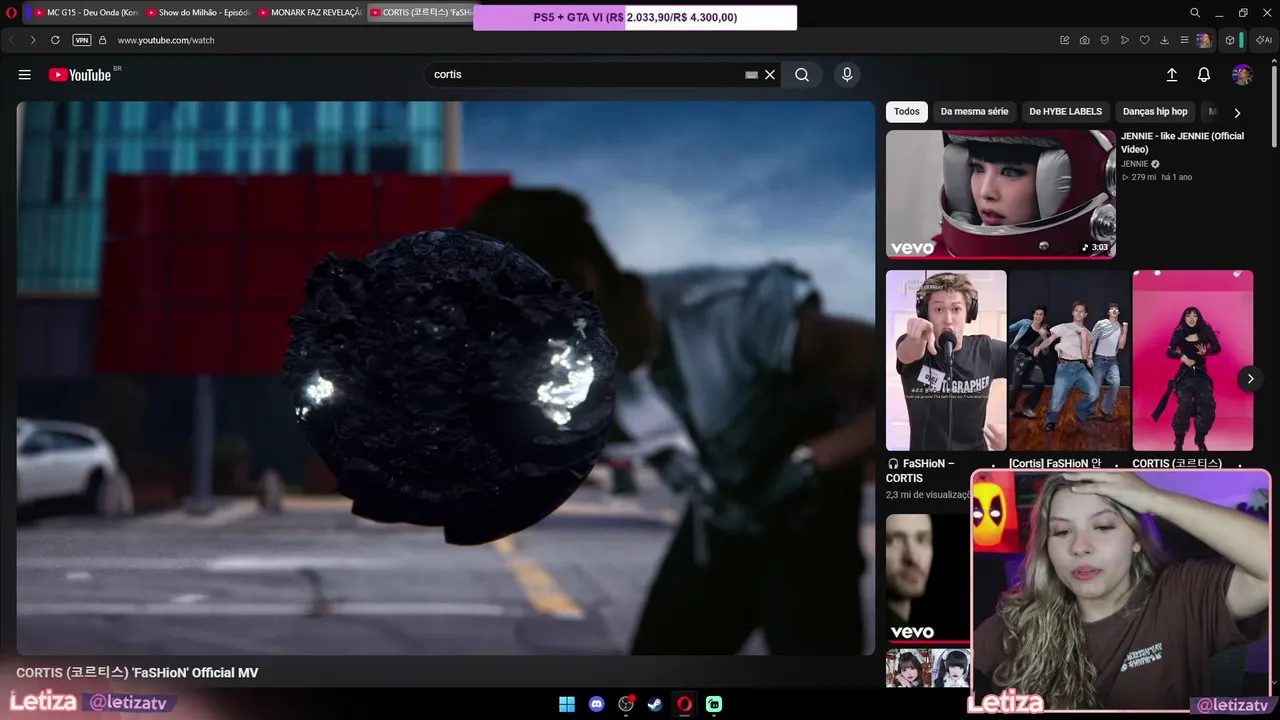
Task: Open Steam from the taskbar
Action: pyautogui.click(x=655, y=704)
